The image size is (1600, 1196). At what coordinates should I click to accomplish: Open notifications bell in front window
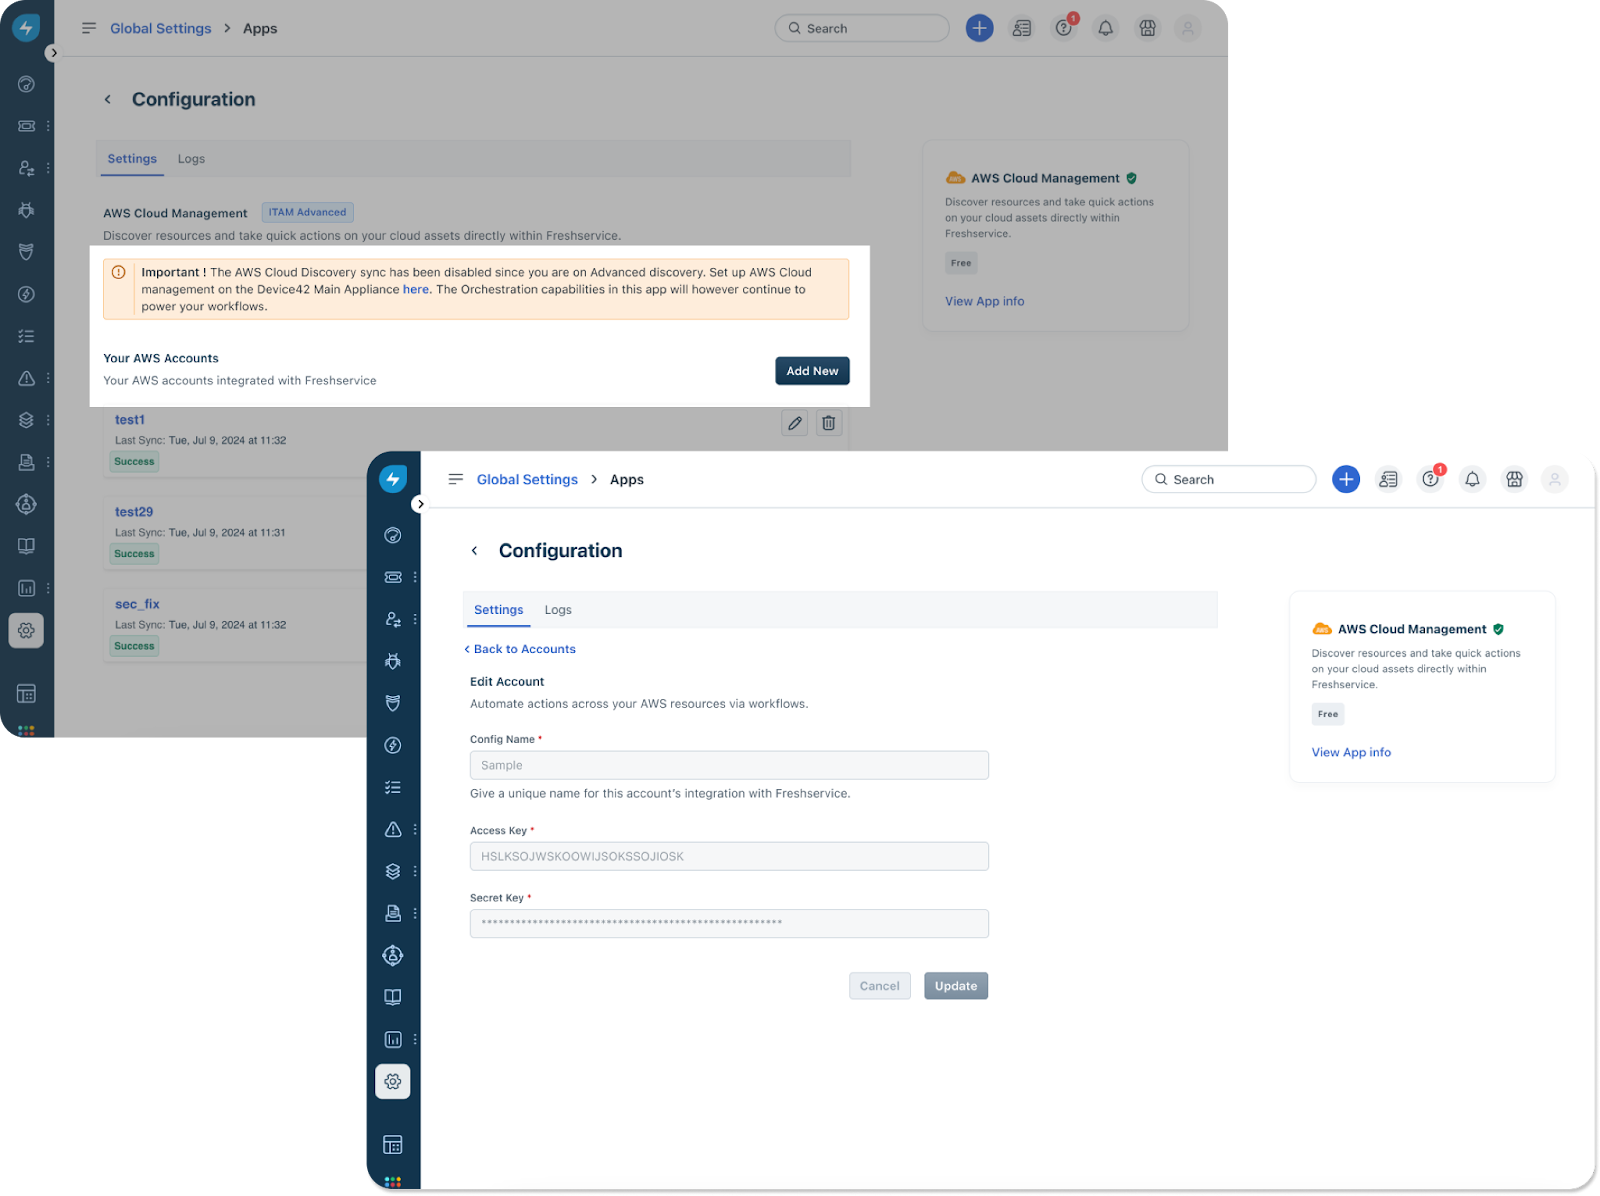[x=1472, y=479]
